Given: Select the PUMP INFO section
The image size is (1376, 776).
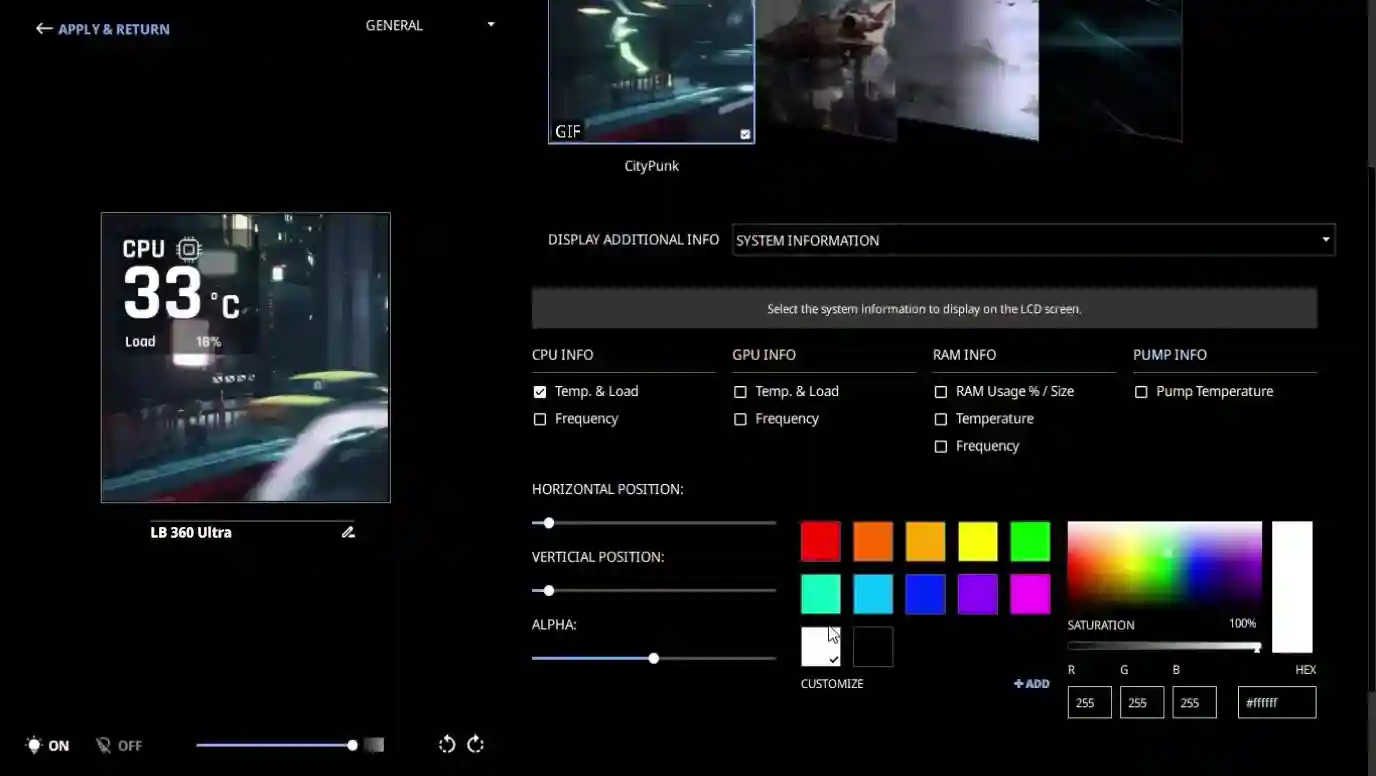Looking at the screenshot, I should [x=1169, y=354].
